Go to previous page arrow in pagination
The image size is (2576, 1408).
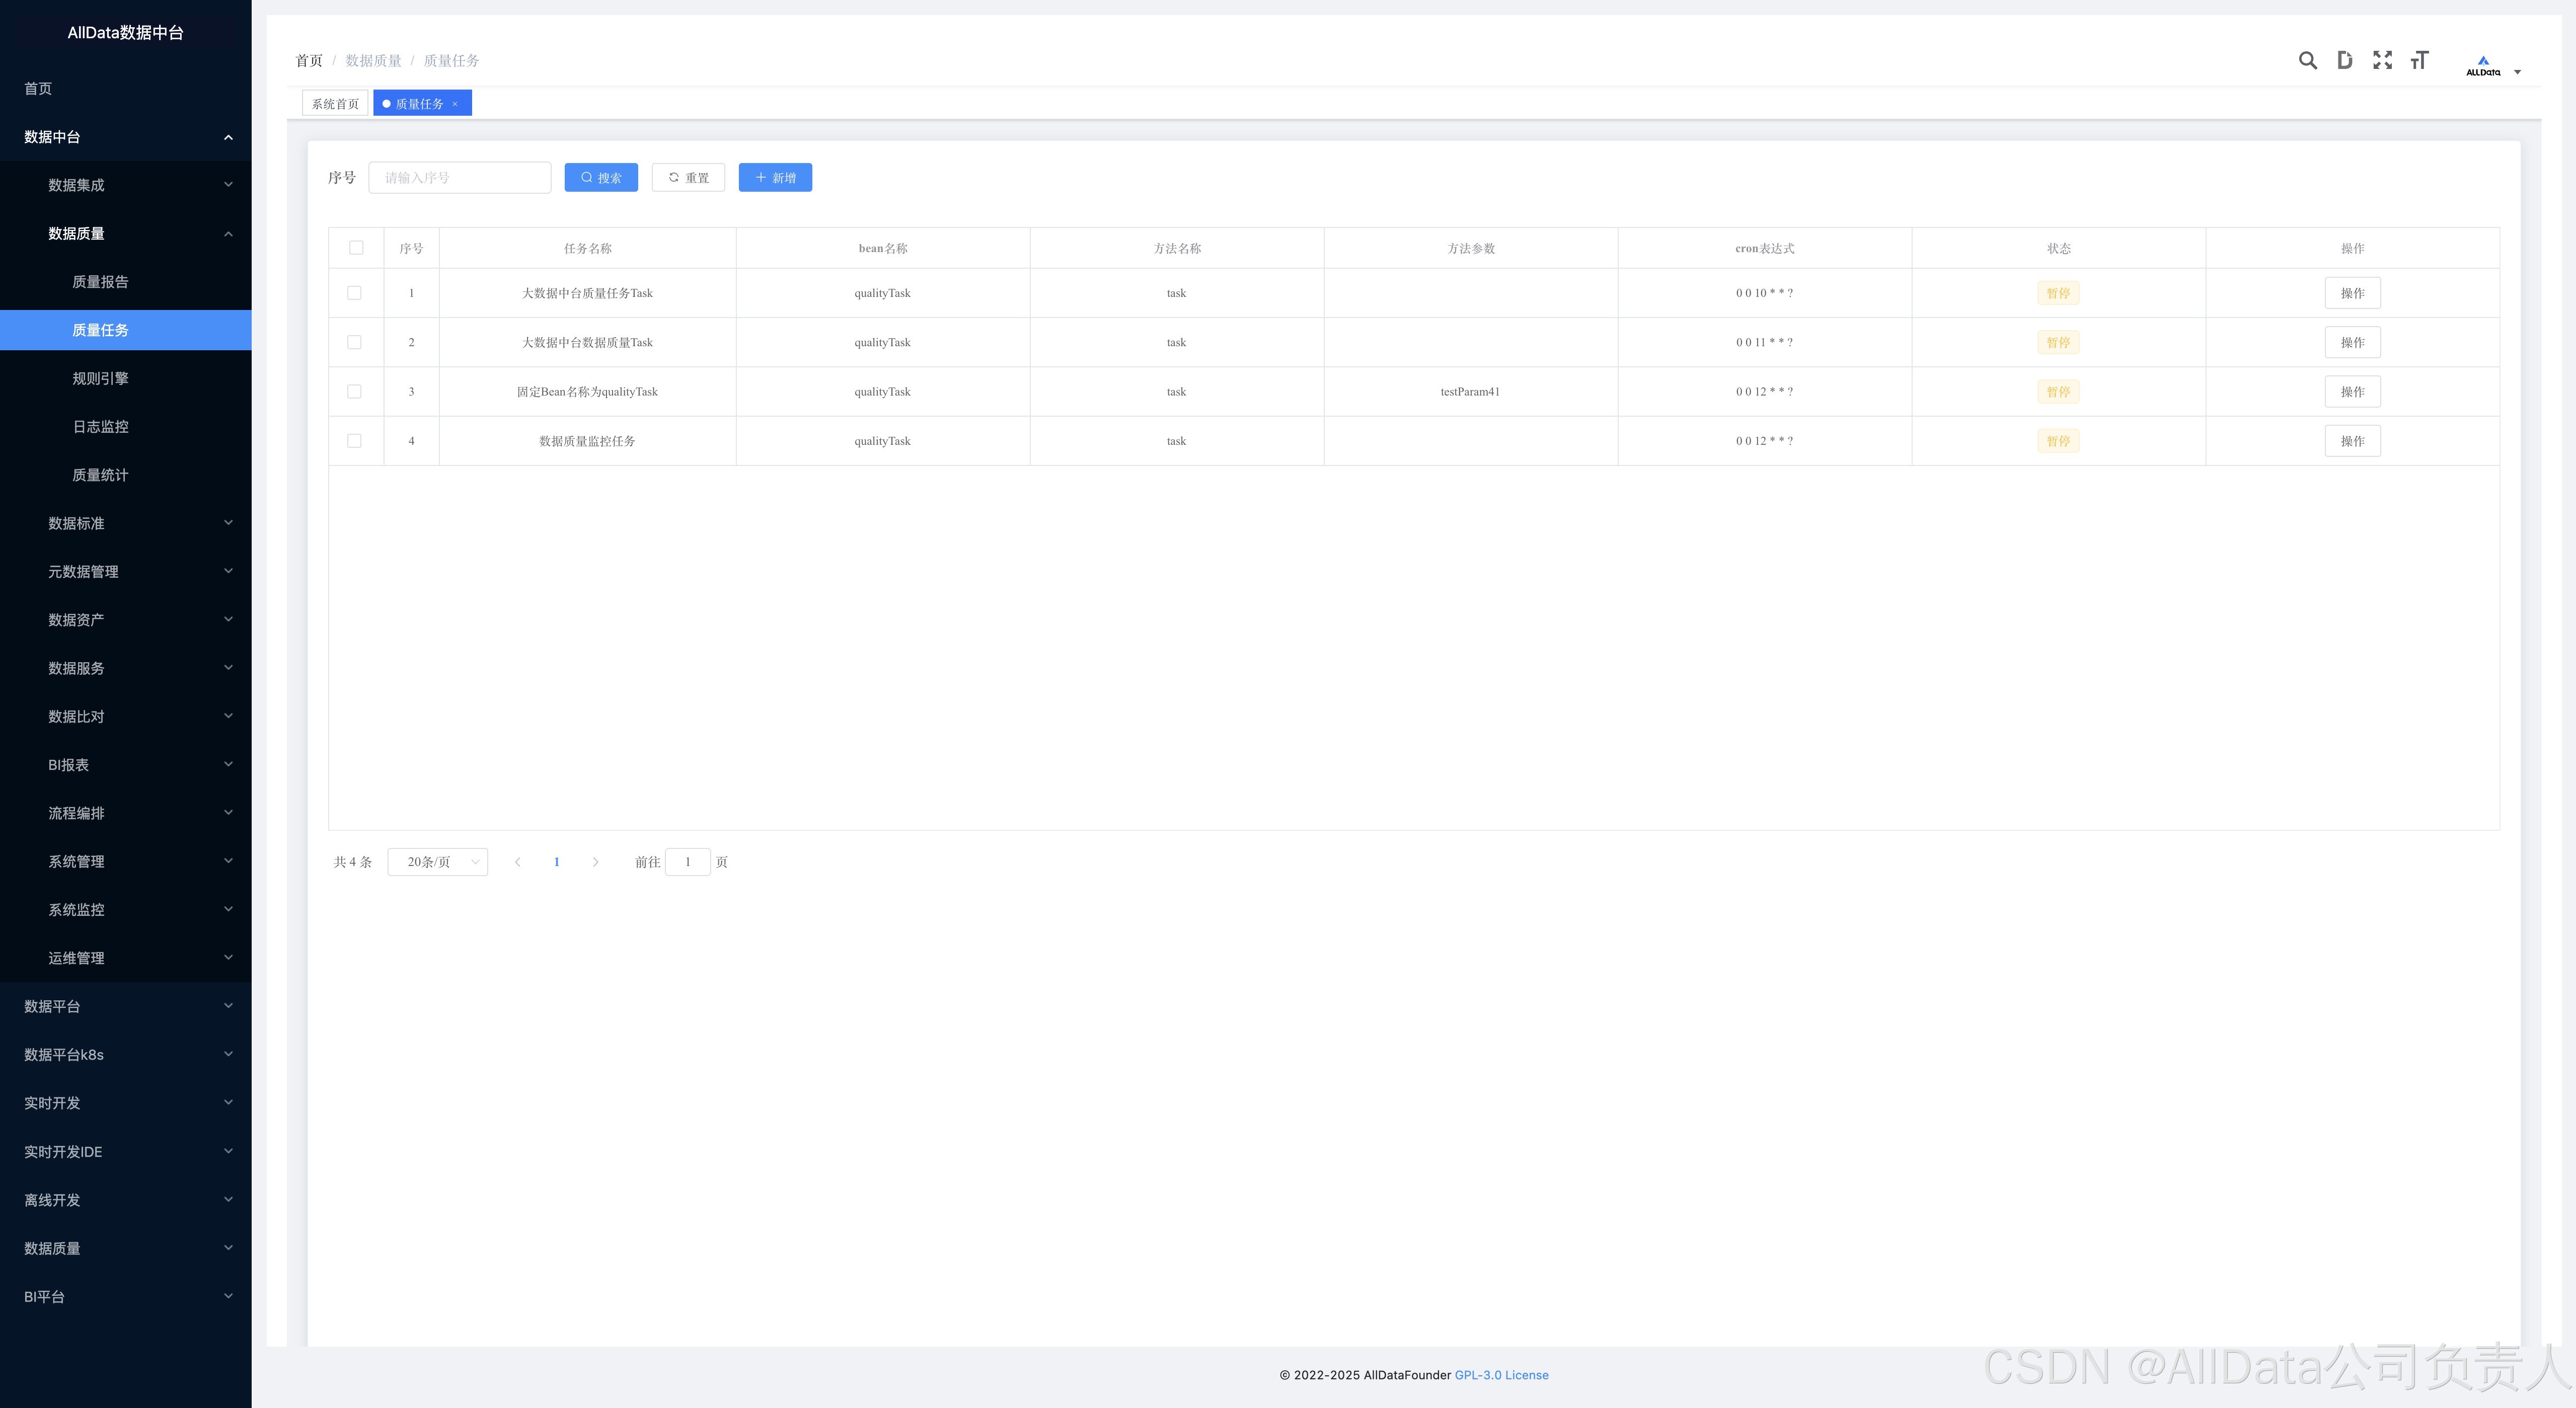(x=517, y=862)
